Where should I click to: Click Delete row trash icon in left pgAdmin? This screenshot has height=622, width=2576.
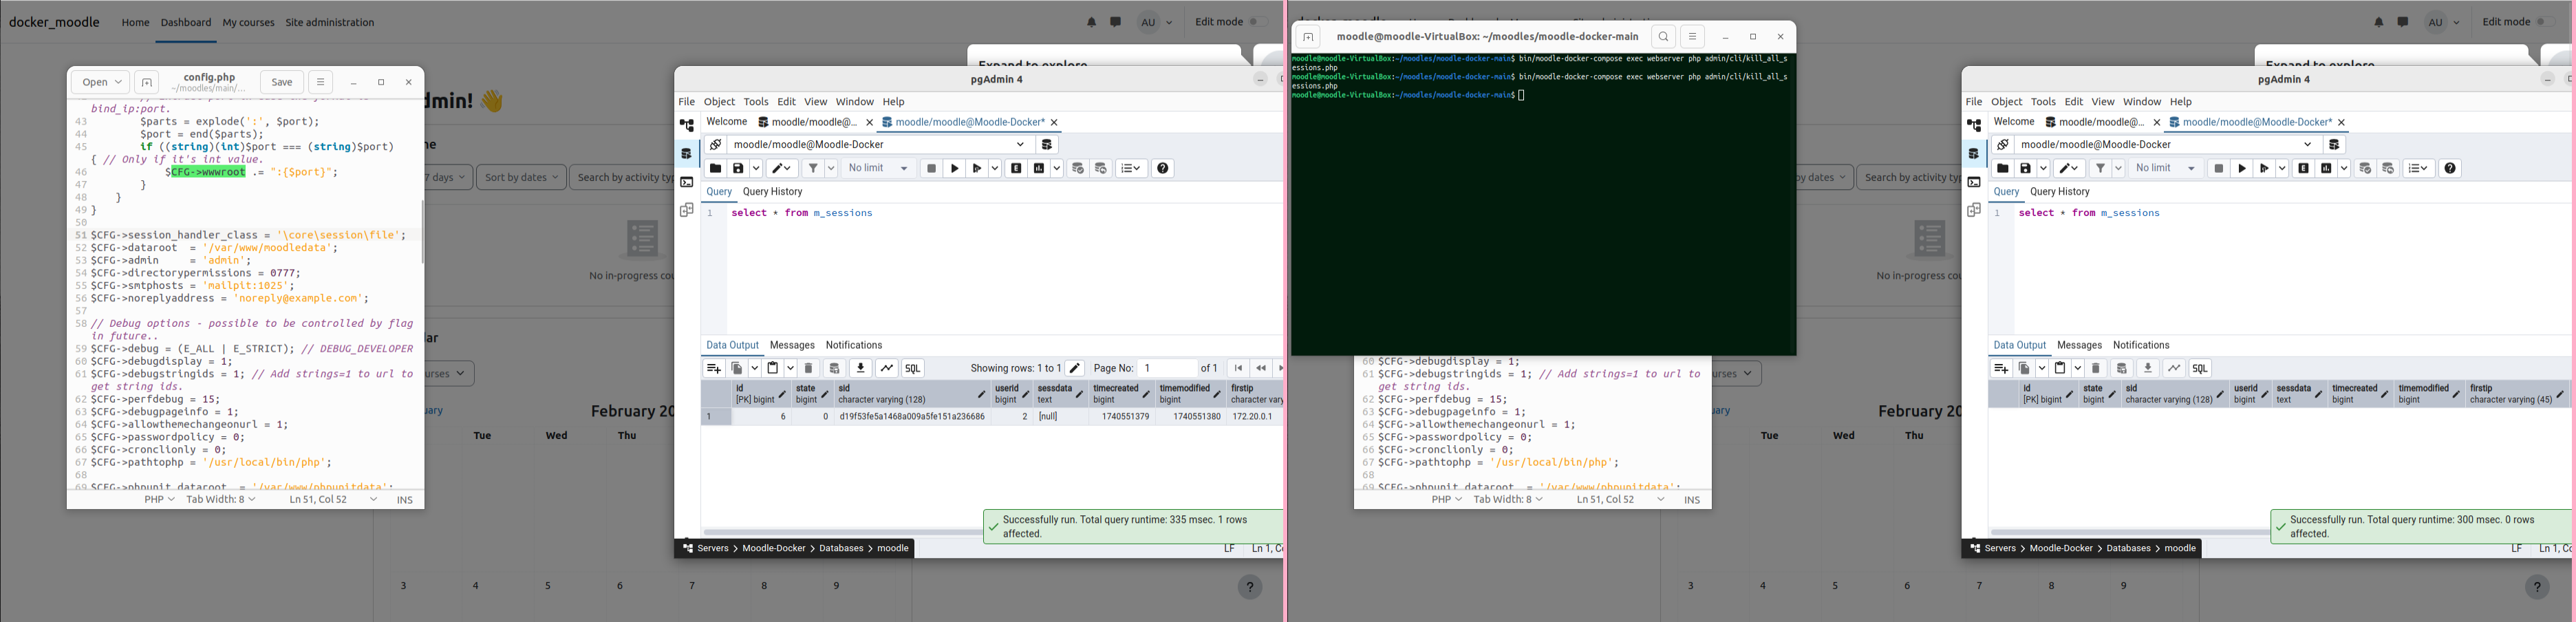(809, 369)
